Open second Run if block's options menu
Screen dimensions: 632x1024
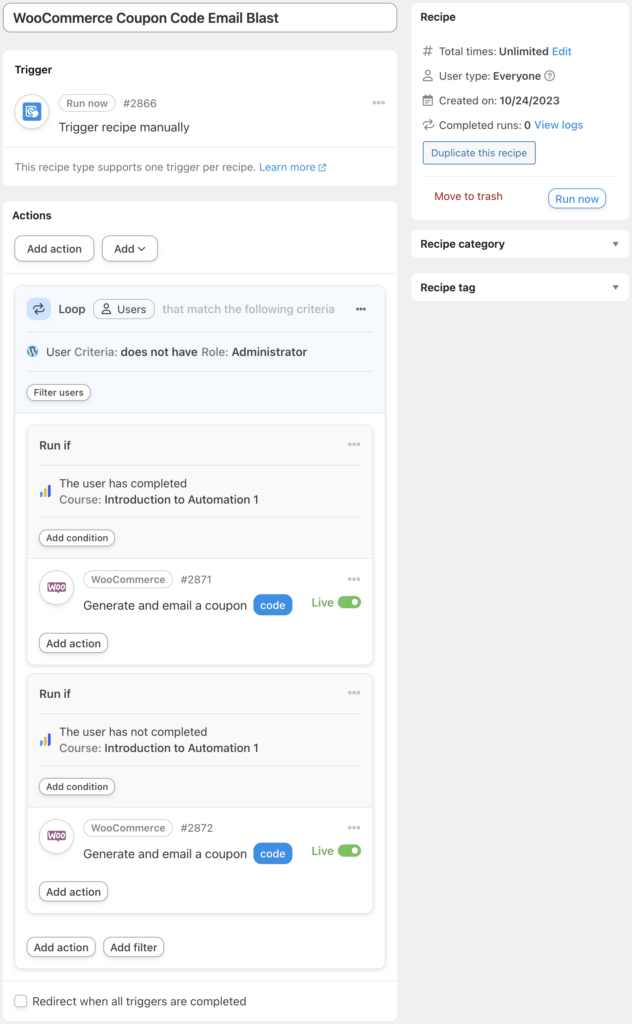tap(354, 693)
